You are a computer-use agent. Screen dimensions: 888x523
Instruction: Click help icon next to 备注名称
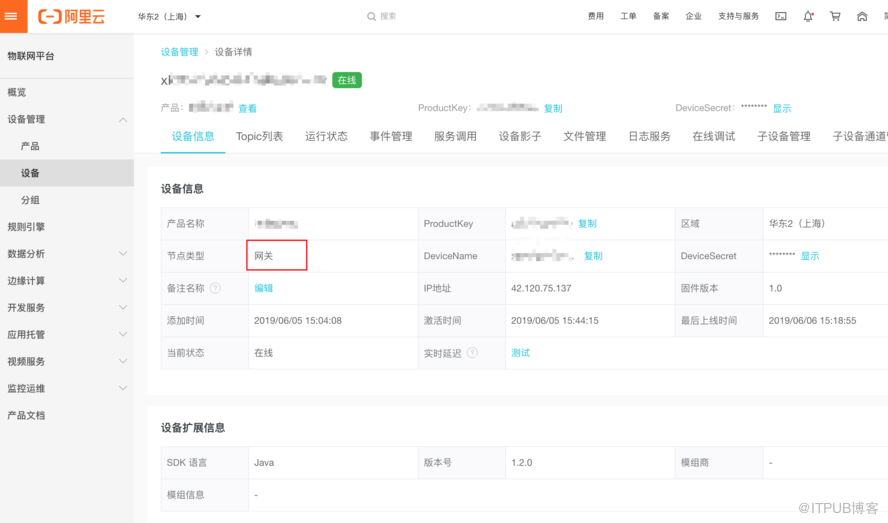click(215, 288)
